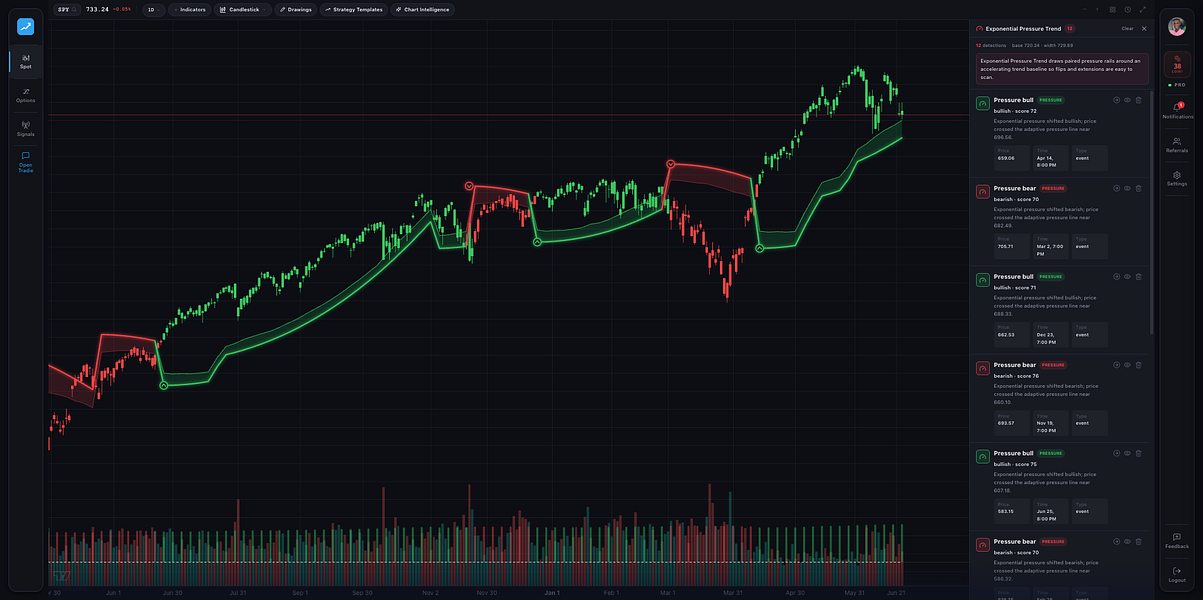Add the score 71 Pressure bull detection
Image resolution: width=1203 pixels, height=600 pixels.
coord(1116,276)
